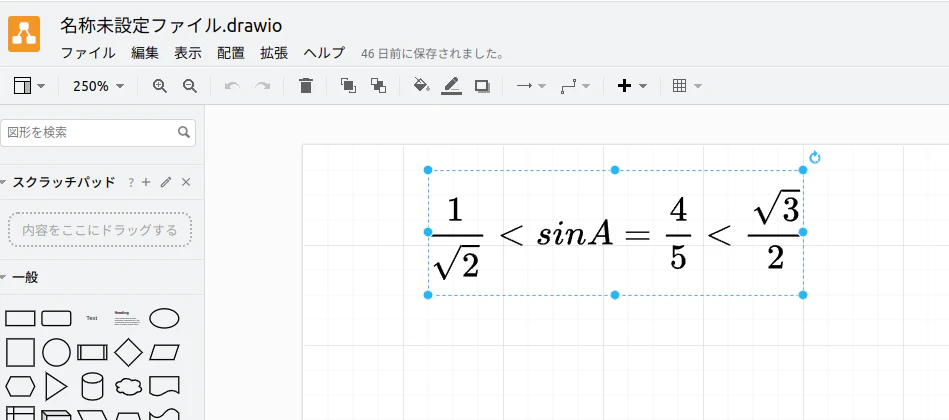Open the ファイル menu
Viewport: 949px width, 420px height.
[x=88, y=53]
